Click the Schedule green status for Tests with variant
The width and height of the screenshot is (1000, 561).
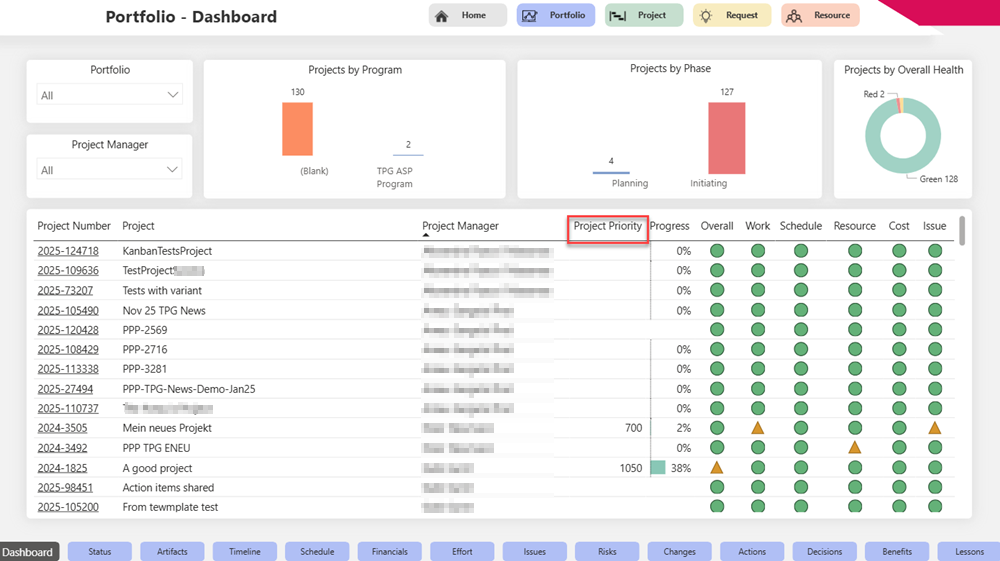pos(801,290)
